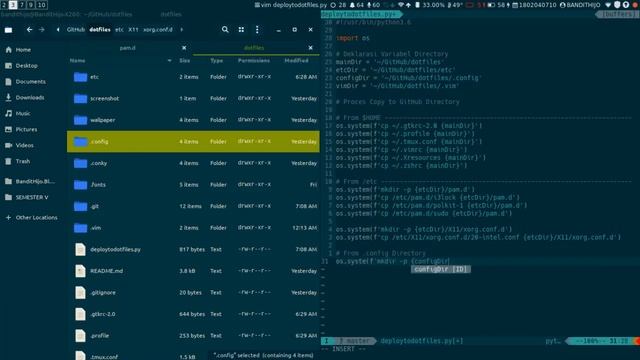Image resolution: width=640 pixels, height=360 pixels.
Task: Select the .vim folder icon
Action: click(80, 228)
